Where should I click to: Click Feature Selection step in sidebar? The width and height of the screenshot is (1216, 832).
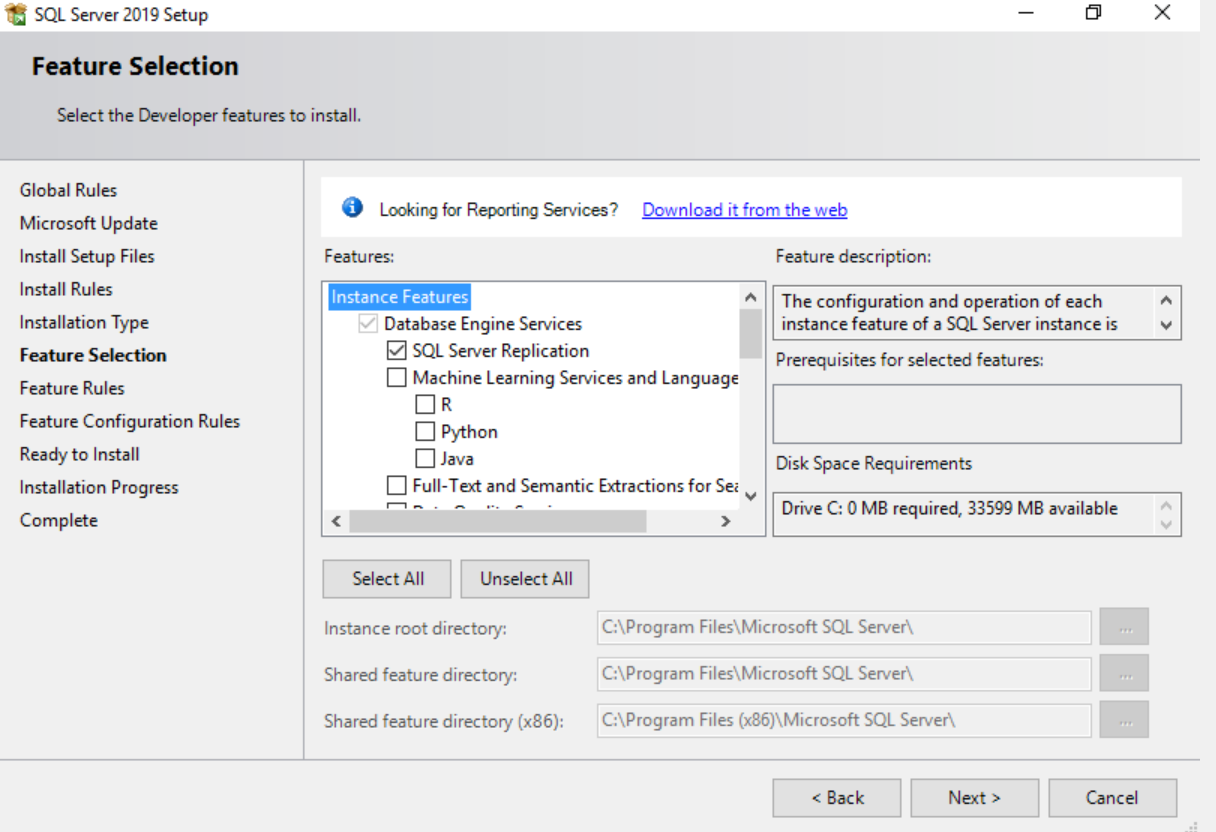pos(93,355)
